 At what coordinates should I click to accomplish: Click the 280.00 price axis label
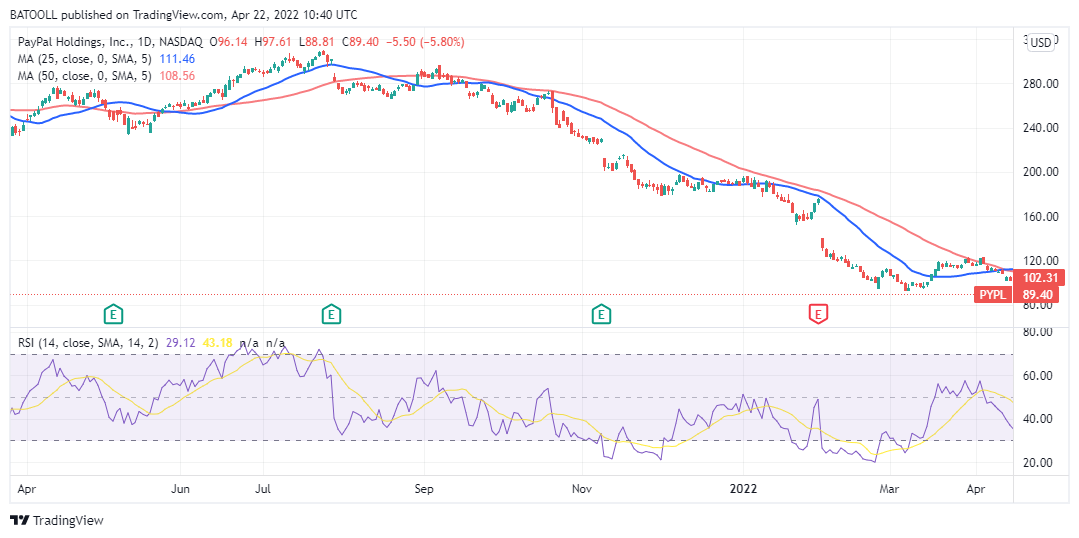click(1039, 84)
